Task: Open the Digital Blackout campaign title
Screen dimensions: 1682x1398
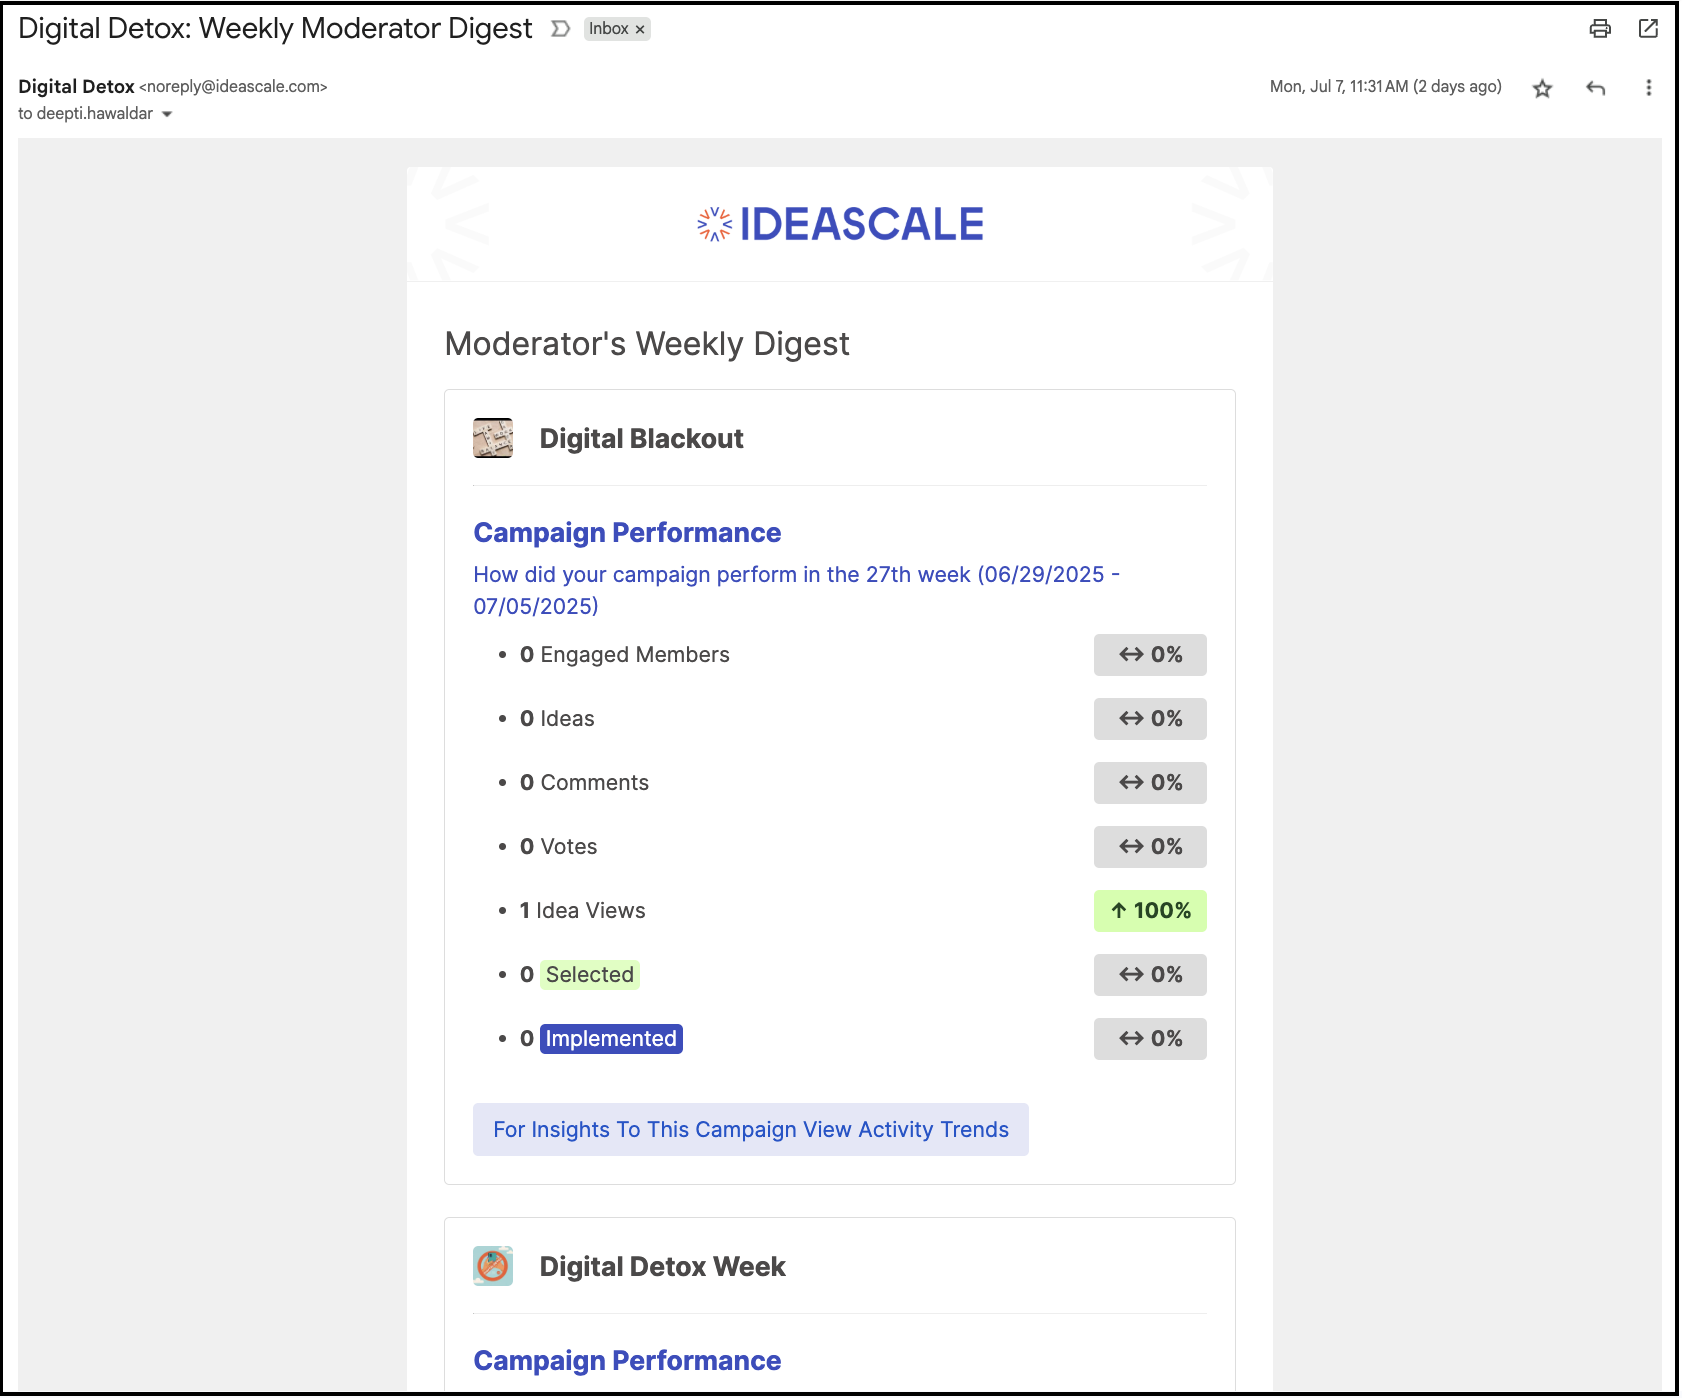Action: (641, 439)
